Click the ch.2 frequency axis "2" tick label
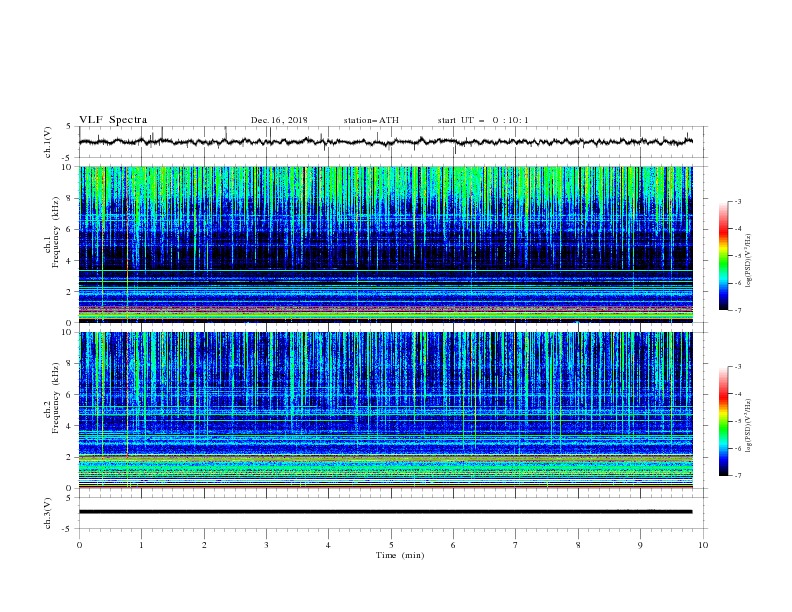This screenshot has width=792, height=612. (x=69, y=457)
